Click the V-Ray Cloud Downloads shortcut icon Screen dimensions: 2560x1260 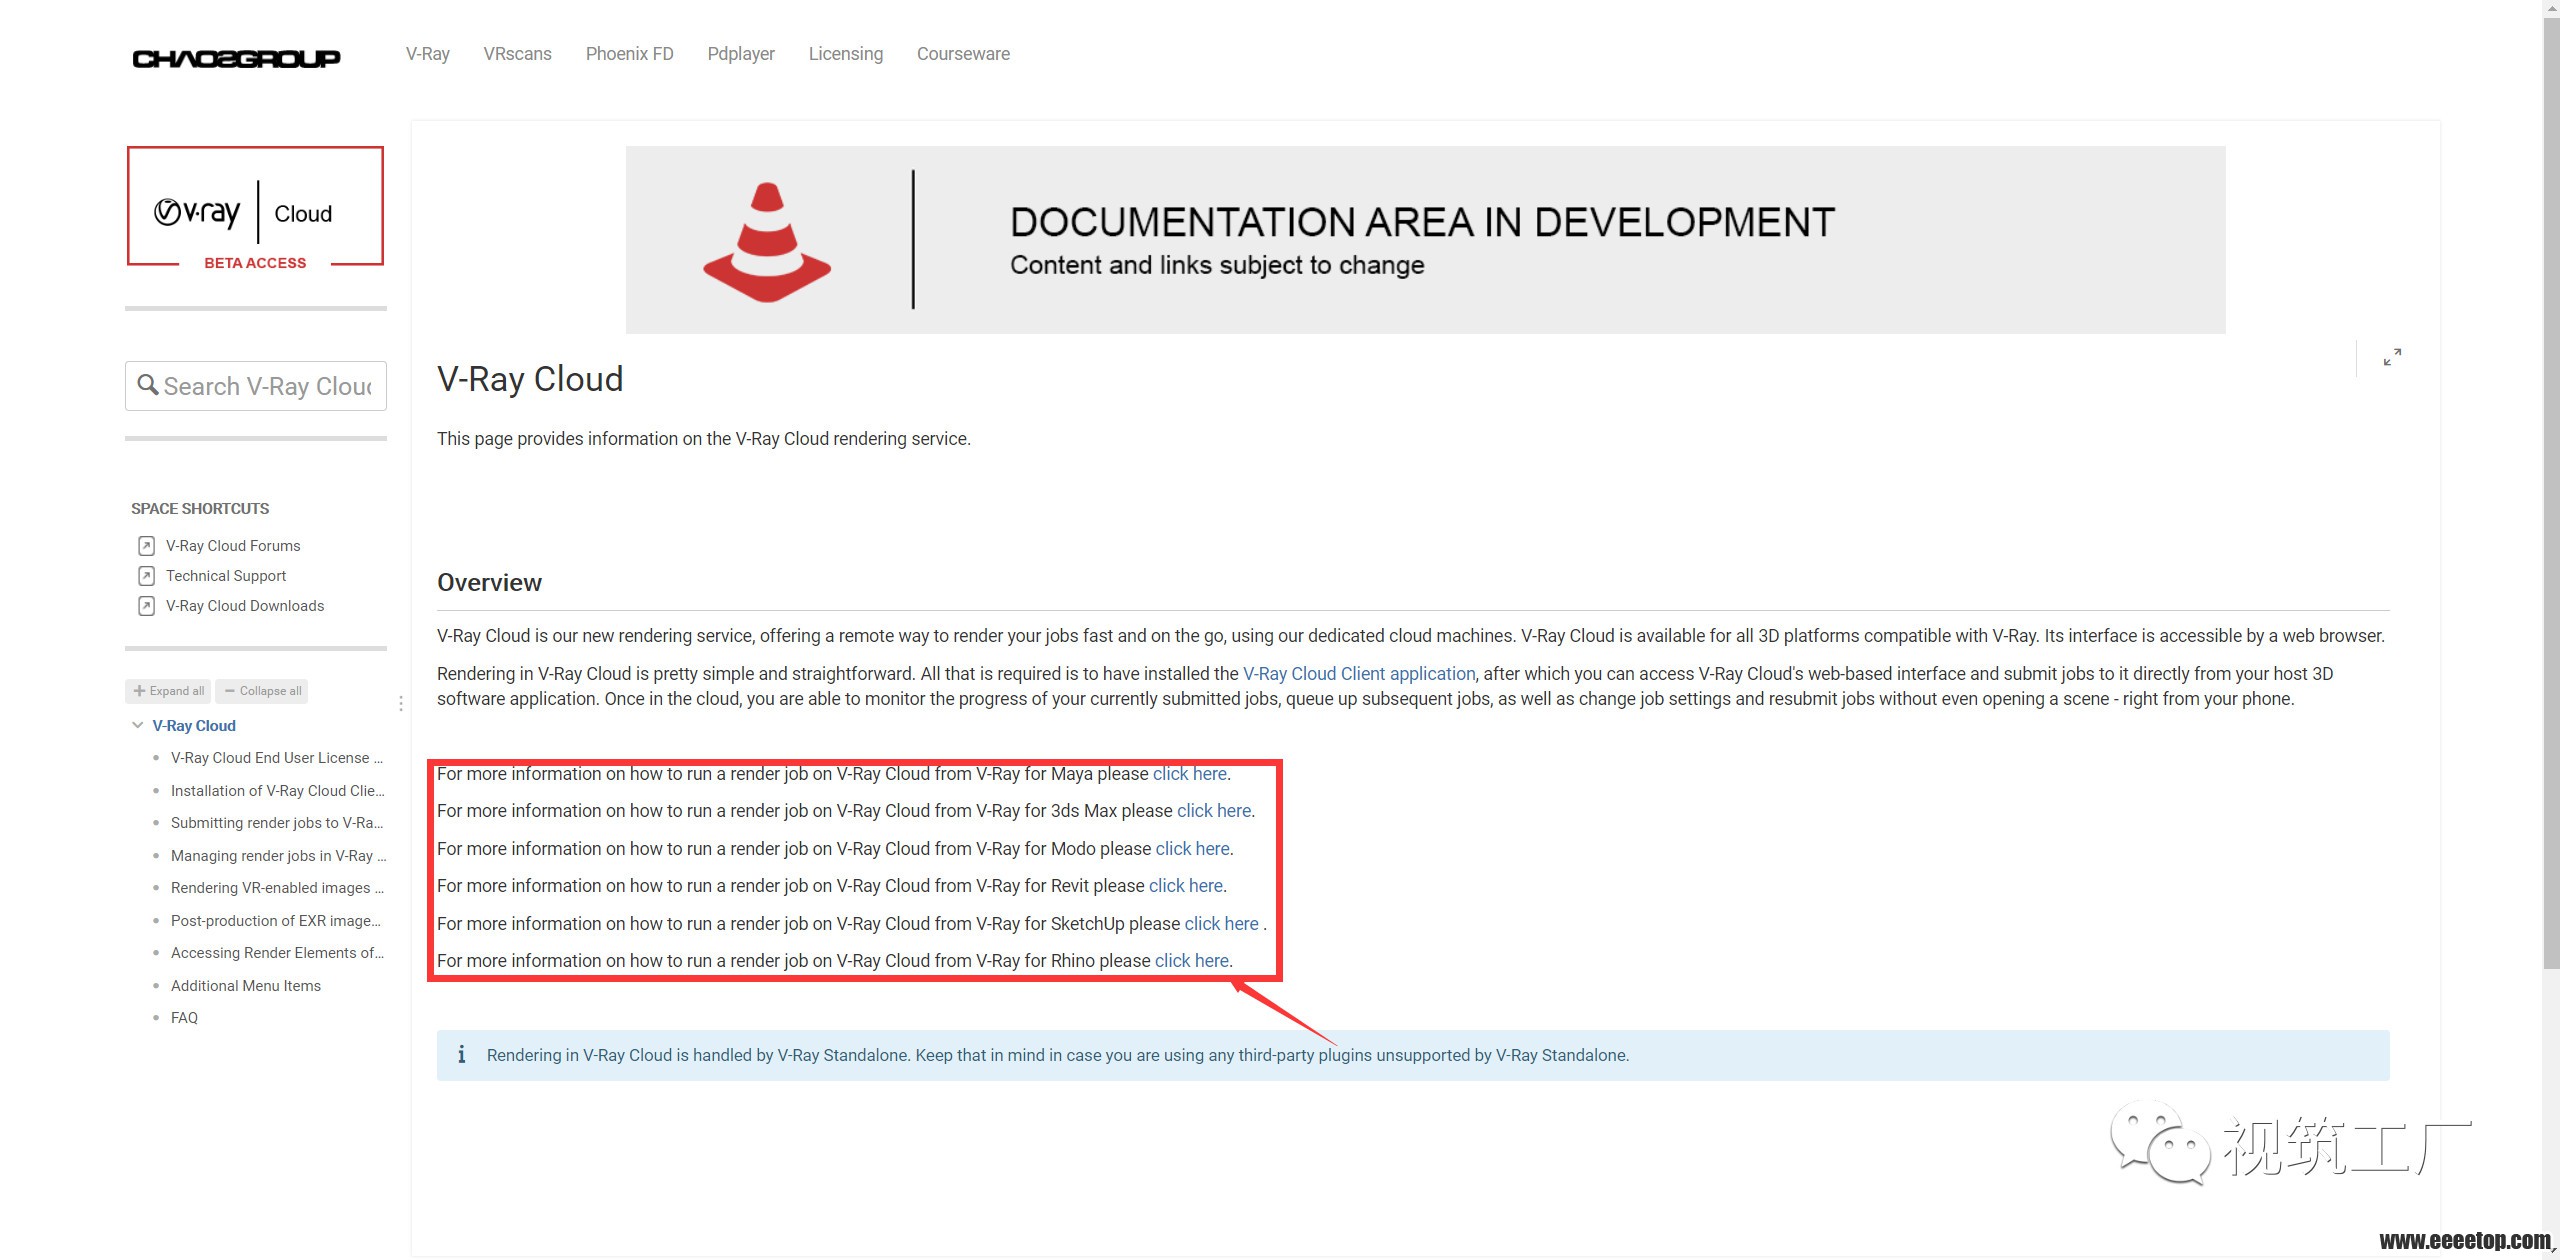click(x=146, y=606)
